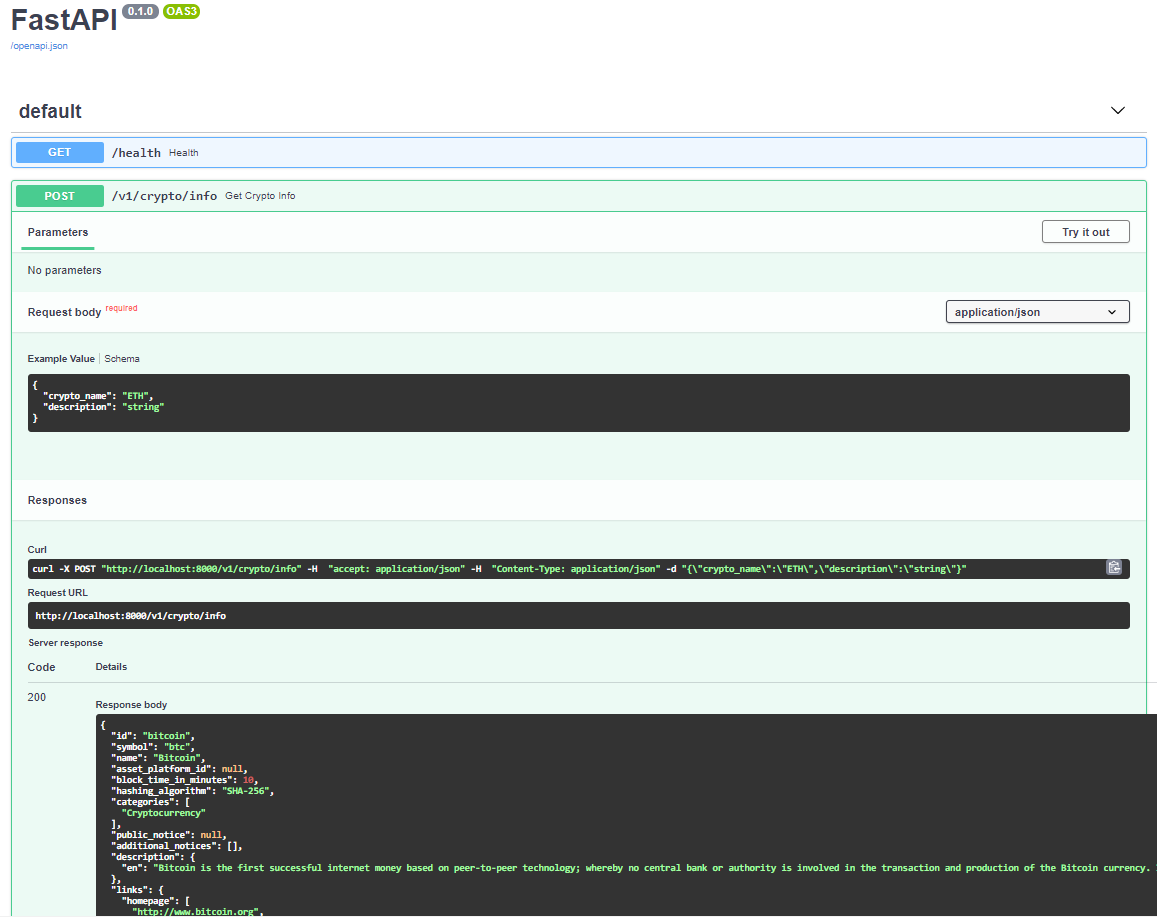
Task: Click the 200 response code
Action: [x=37, y=697]
